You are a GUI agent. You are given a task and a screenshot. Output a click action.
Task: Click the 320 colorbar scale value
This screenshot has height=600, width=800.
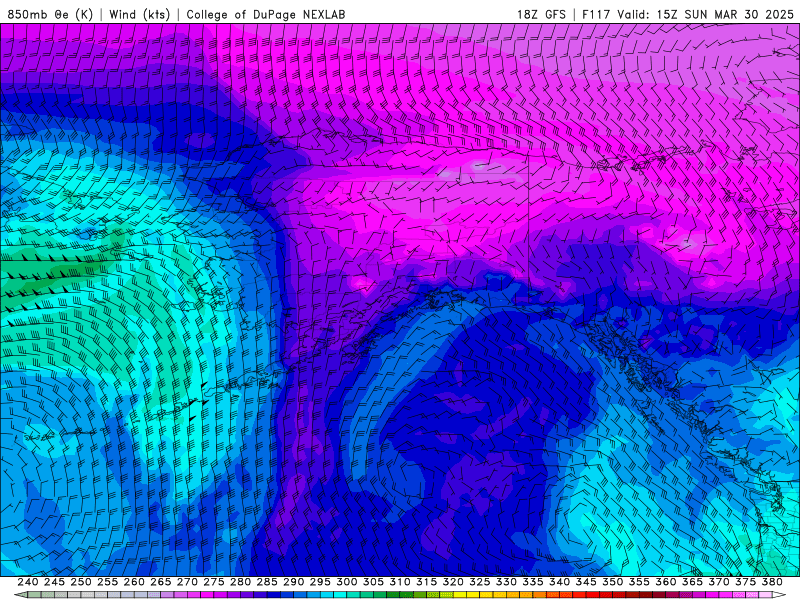point(453,582)
